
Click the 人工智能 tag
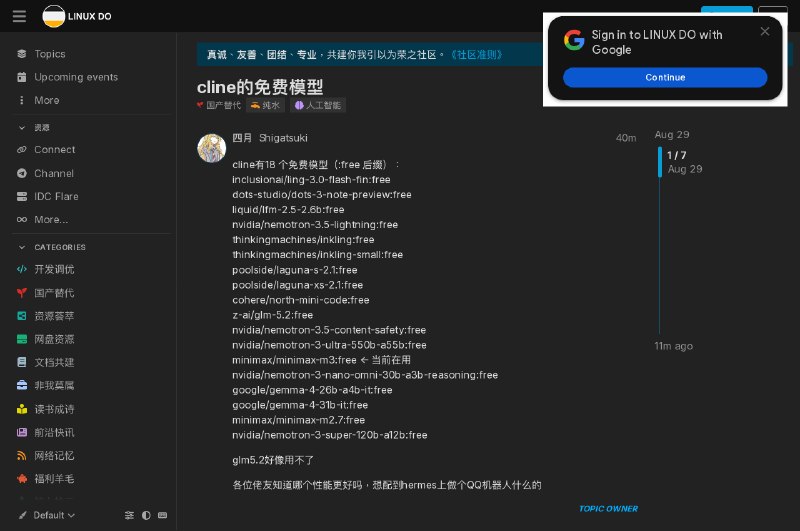point(318,105)
